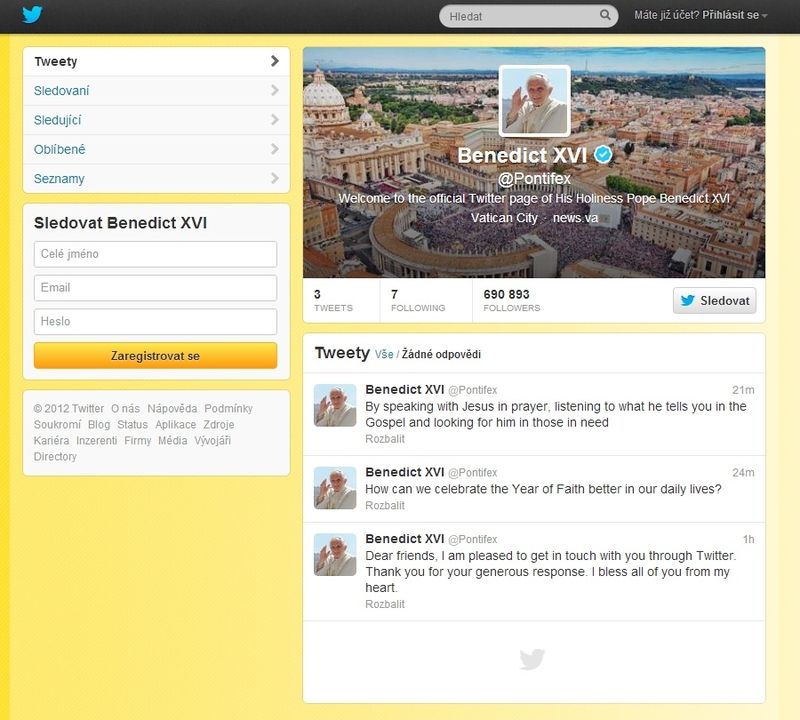This screenshot has width=800, height=720.
Task: Select the Vše tweets filter
Action: pyautogui.click(x=384, y=354)
